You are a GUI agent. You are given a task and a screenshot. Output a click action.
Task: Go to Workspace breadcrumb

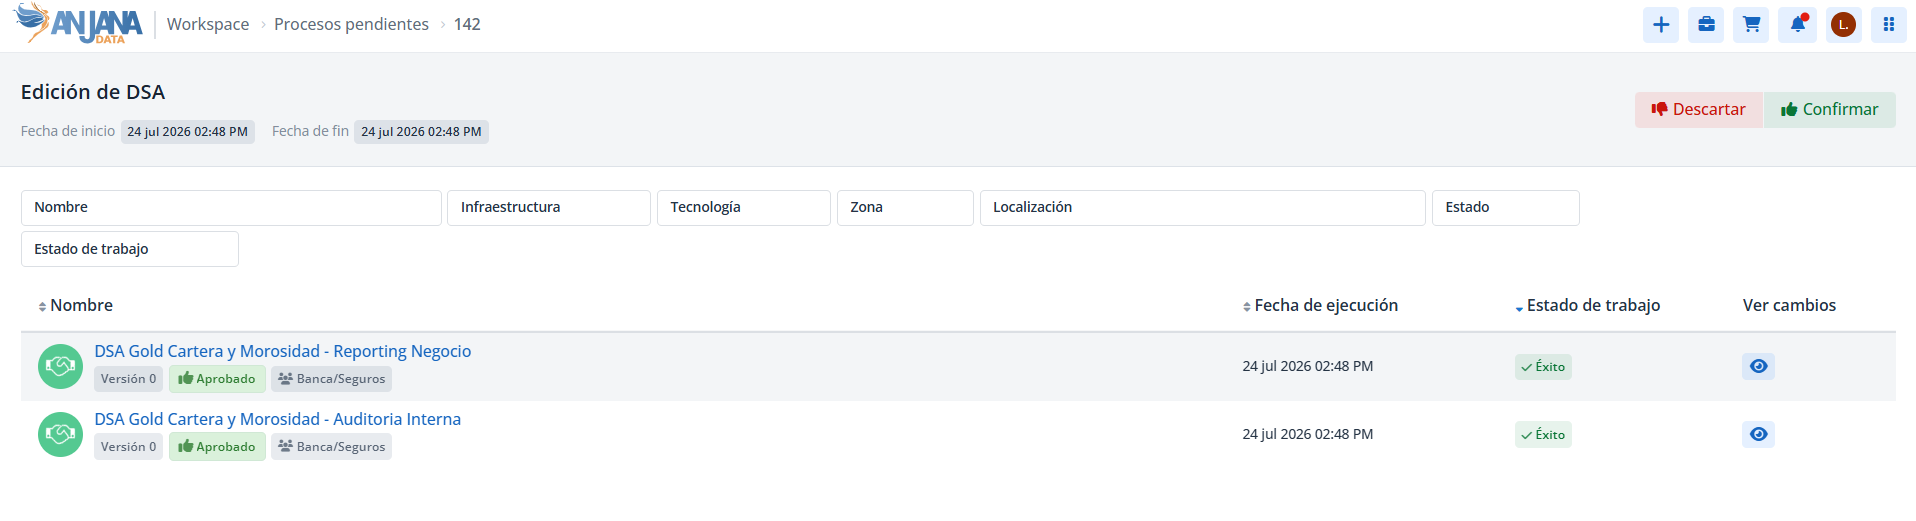pos(208,24)
